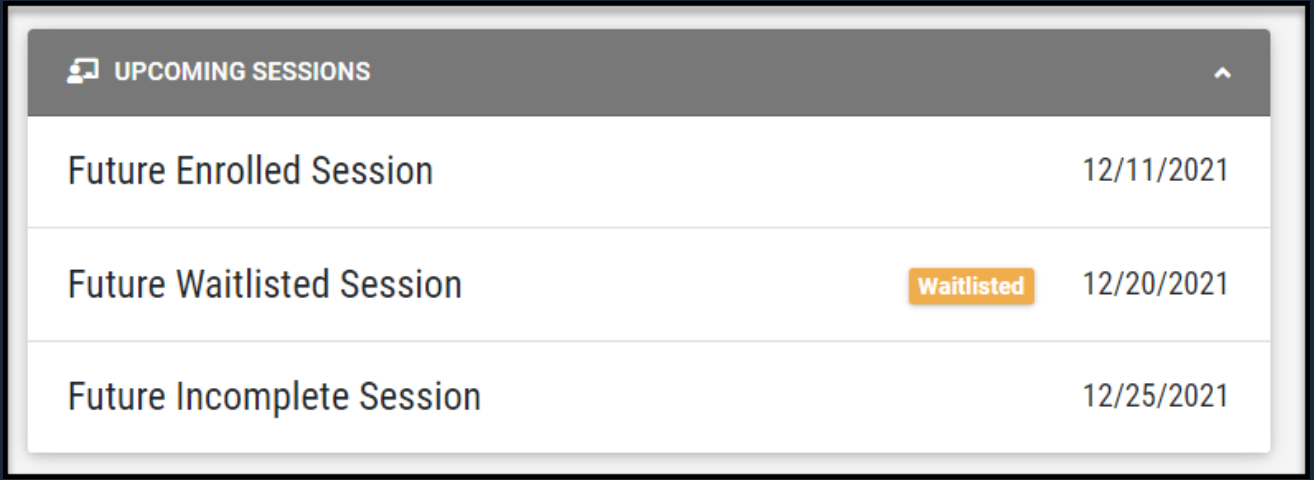This screenshot has width=1314, height=480.
Task: Open Future Enrolled Session
Action: [x=250, y=171]
